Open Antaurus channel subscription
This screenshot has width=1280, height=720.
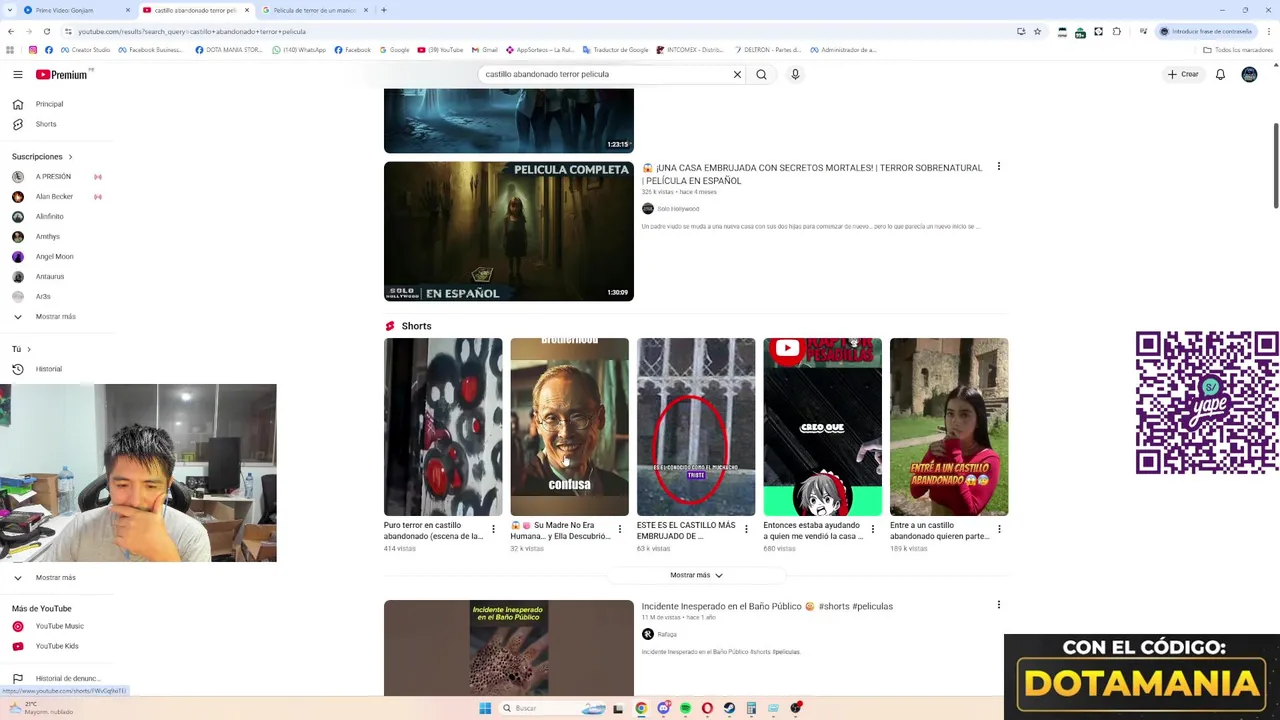[x=50, y=276]
